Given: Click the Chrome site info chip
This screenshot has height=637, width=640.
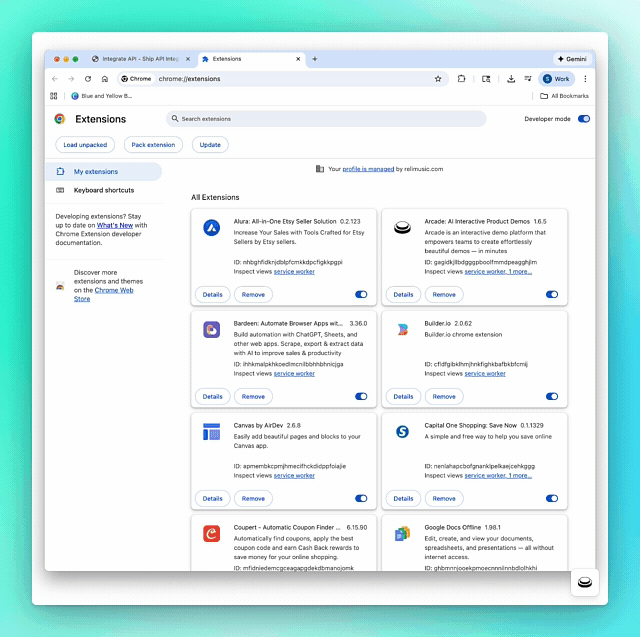Looking at the screenshot, I should point(136,79).
